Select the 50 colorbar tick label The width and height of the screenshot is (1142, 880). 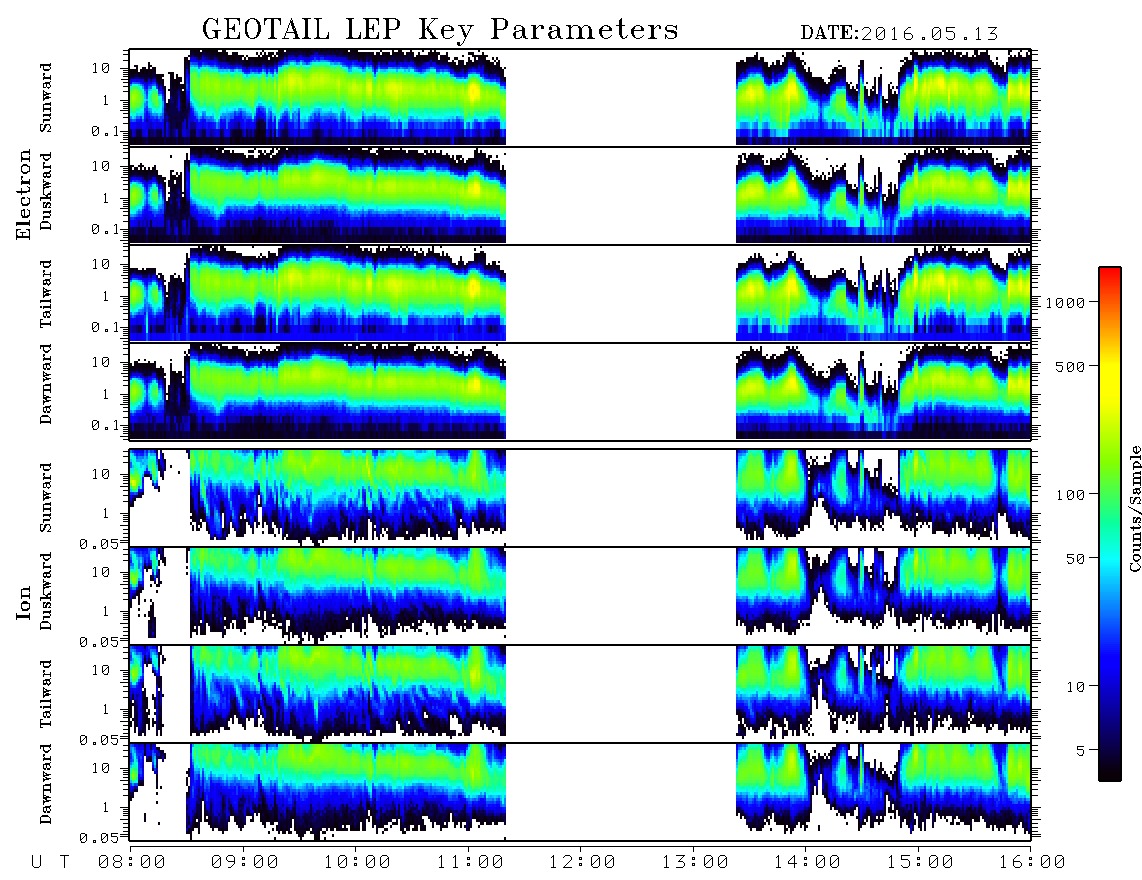(x=1075, y=559)
